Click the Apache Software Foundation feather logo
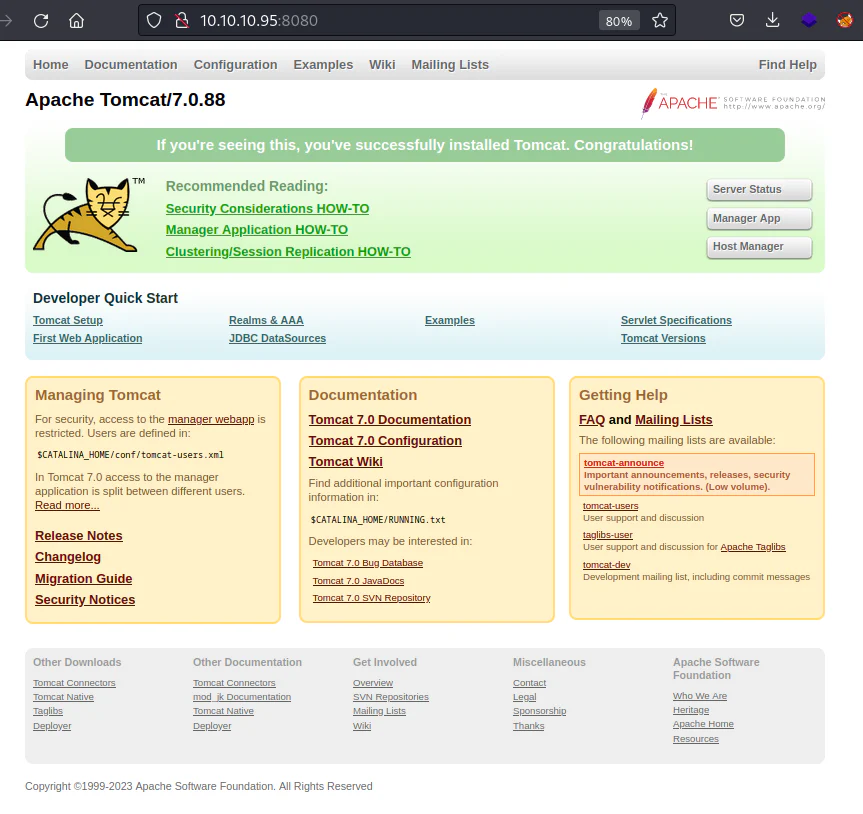Viewport: 863px width, 814px height. click(733, 103)
